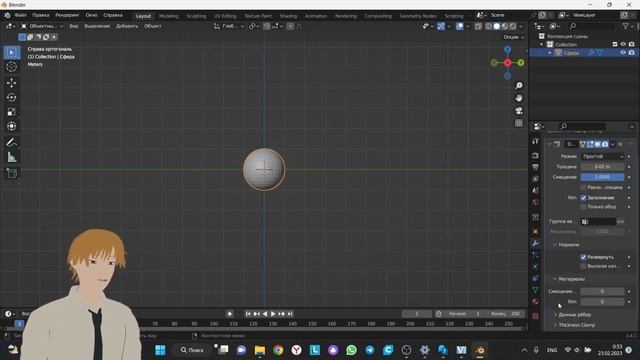Click the blue Z axis gizmo ball
This screenshot has width=640, height=360.
507,49
